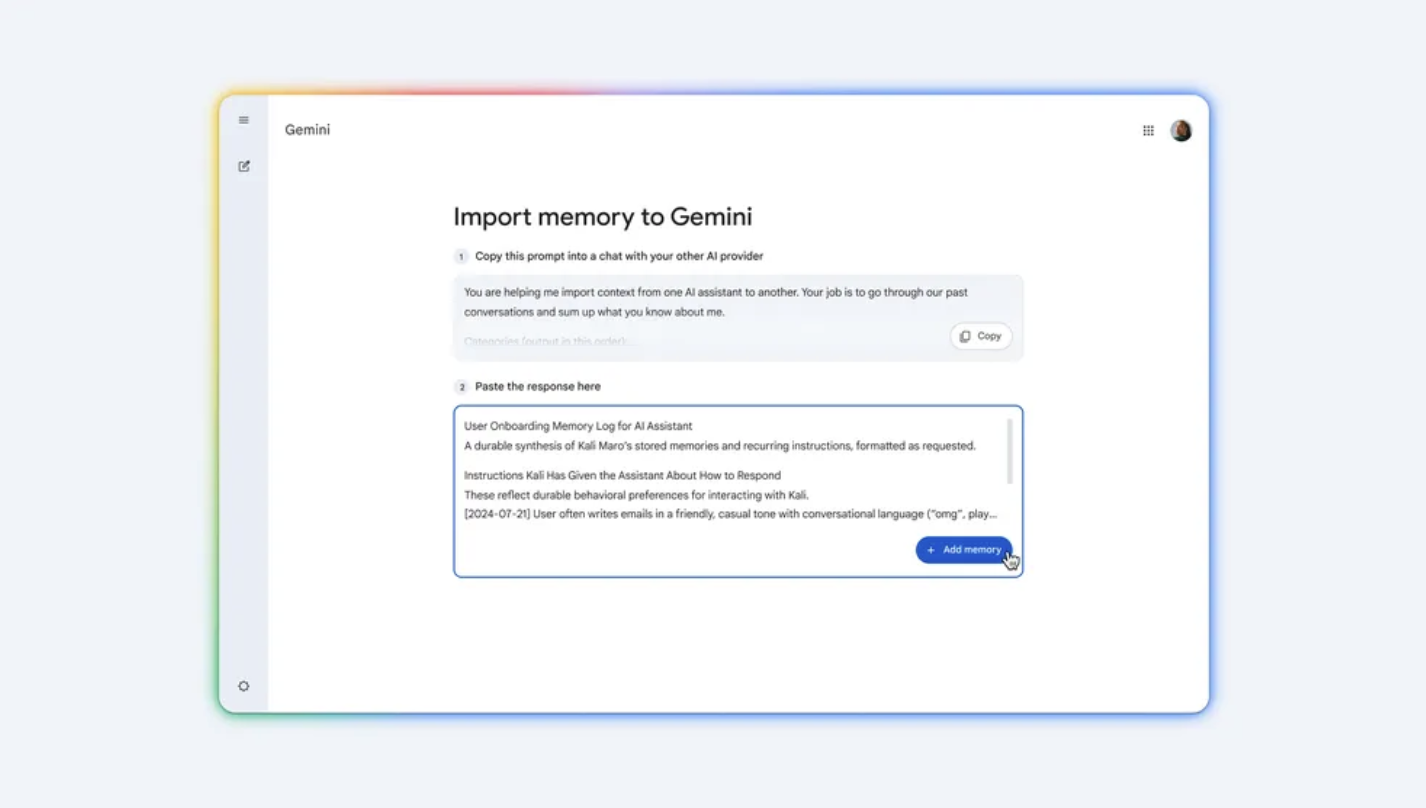This screenshot has width=1426, height=808.
Task: Open Settings via the gear icon
Action: (243, 686)
